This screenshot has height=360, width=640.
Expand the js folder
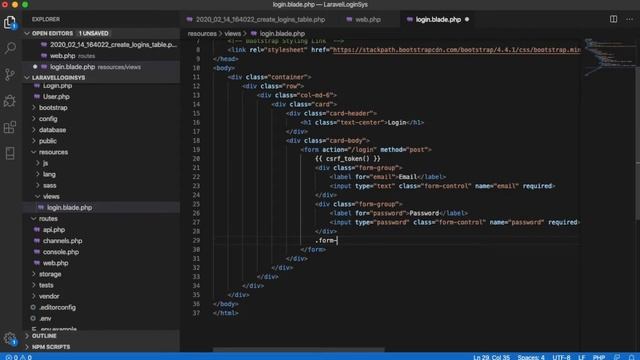(x=45, y=163)
